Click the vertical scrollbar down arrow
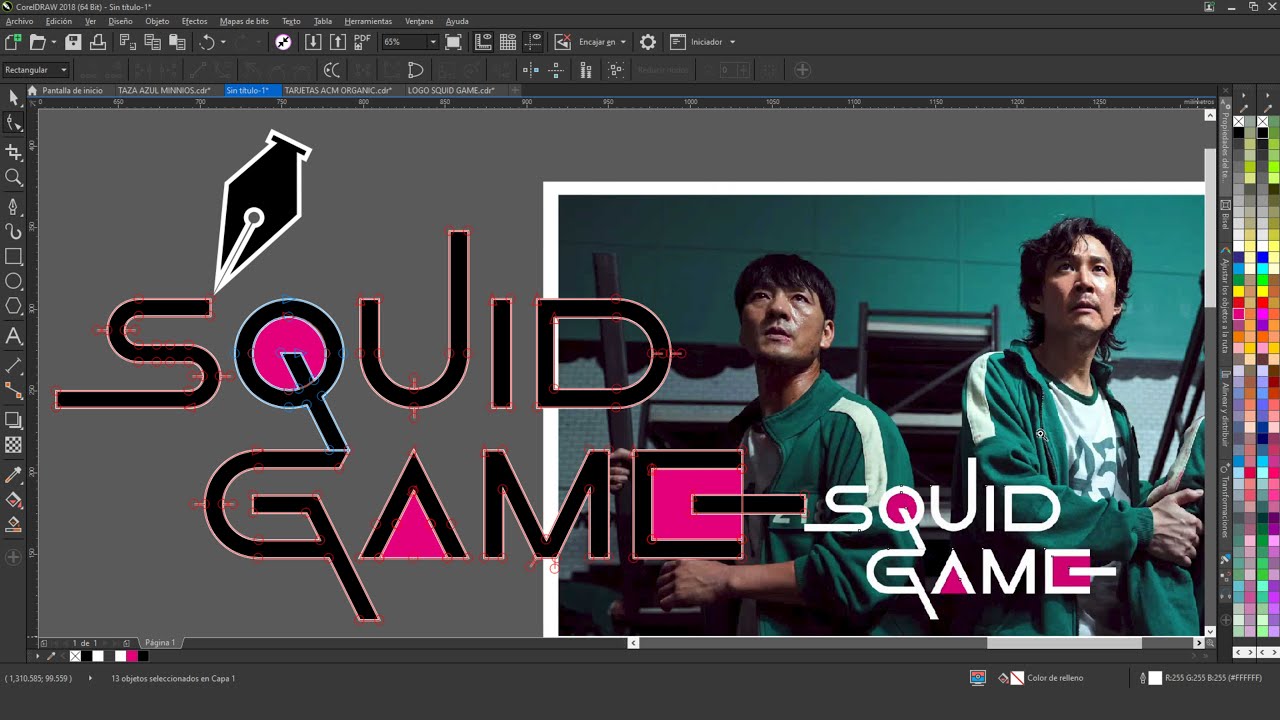Viewport: 1280px width, 720px height. click(x=1210, y=631)
